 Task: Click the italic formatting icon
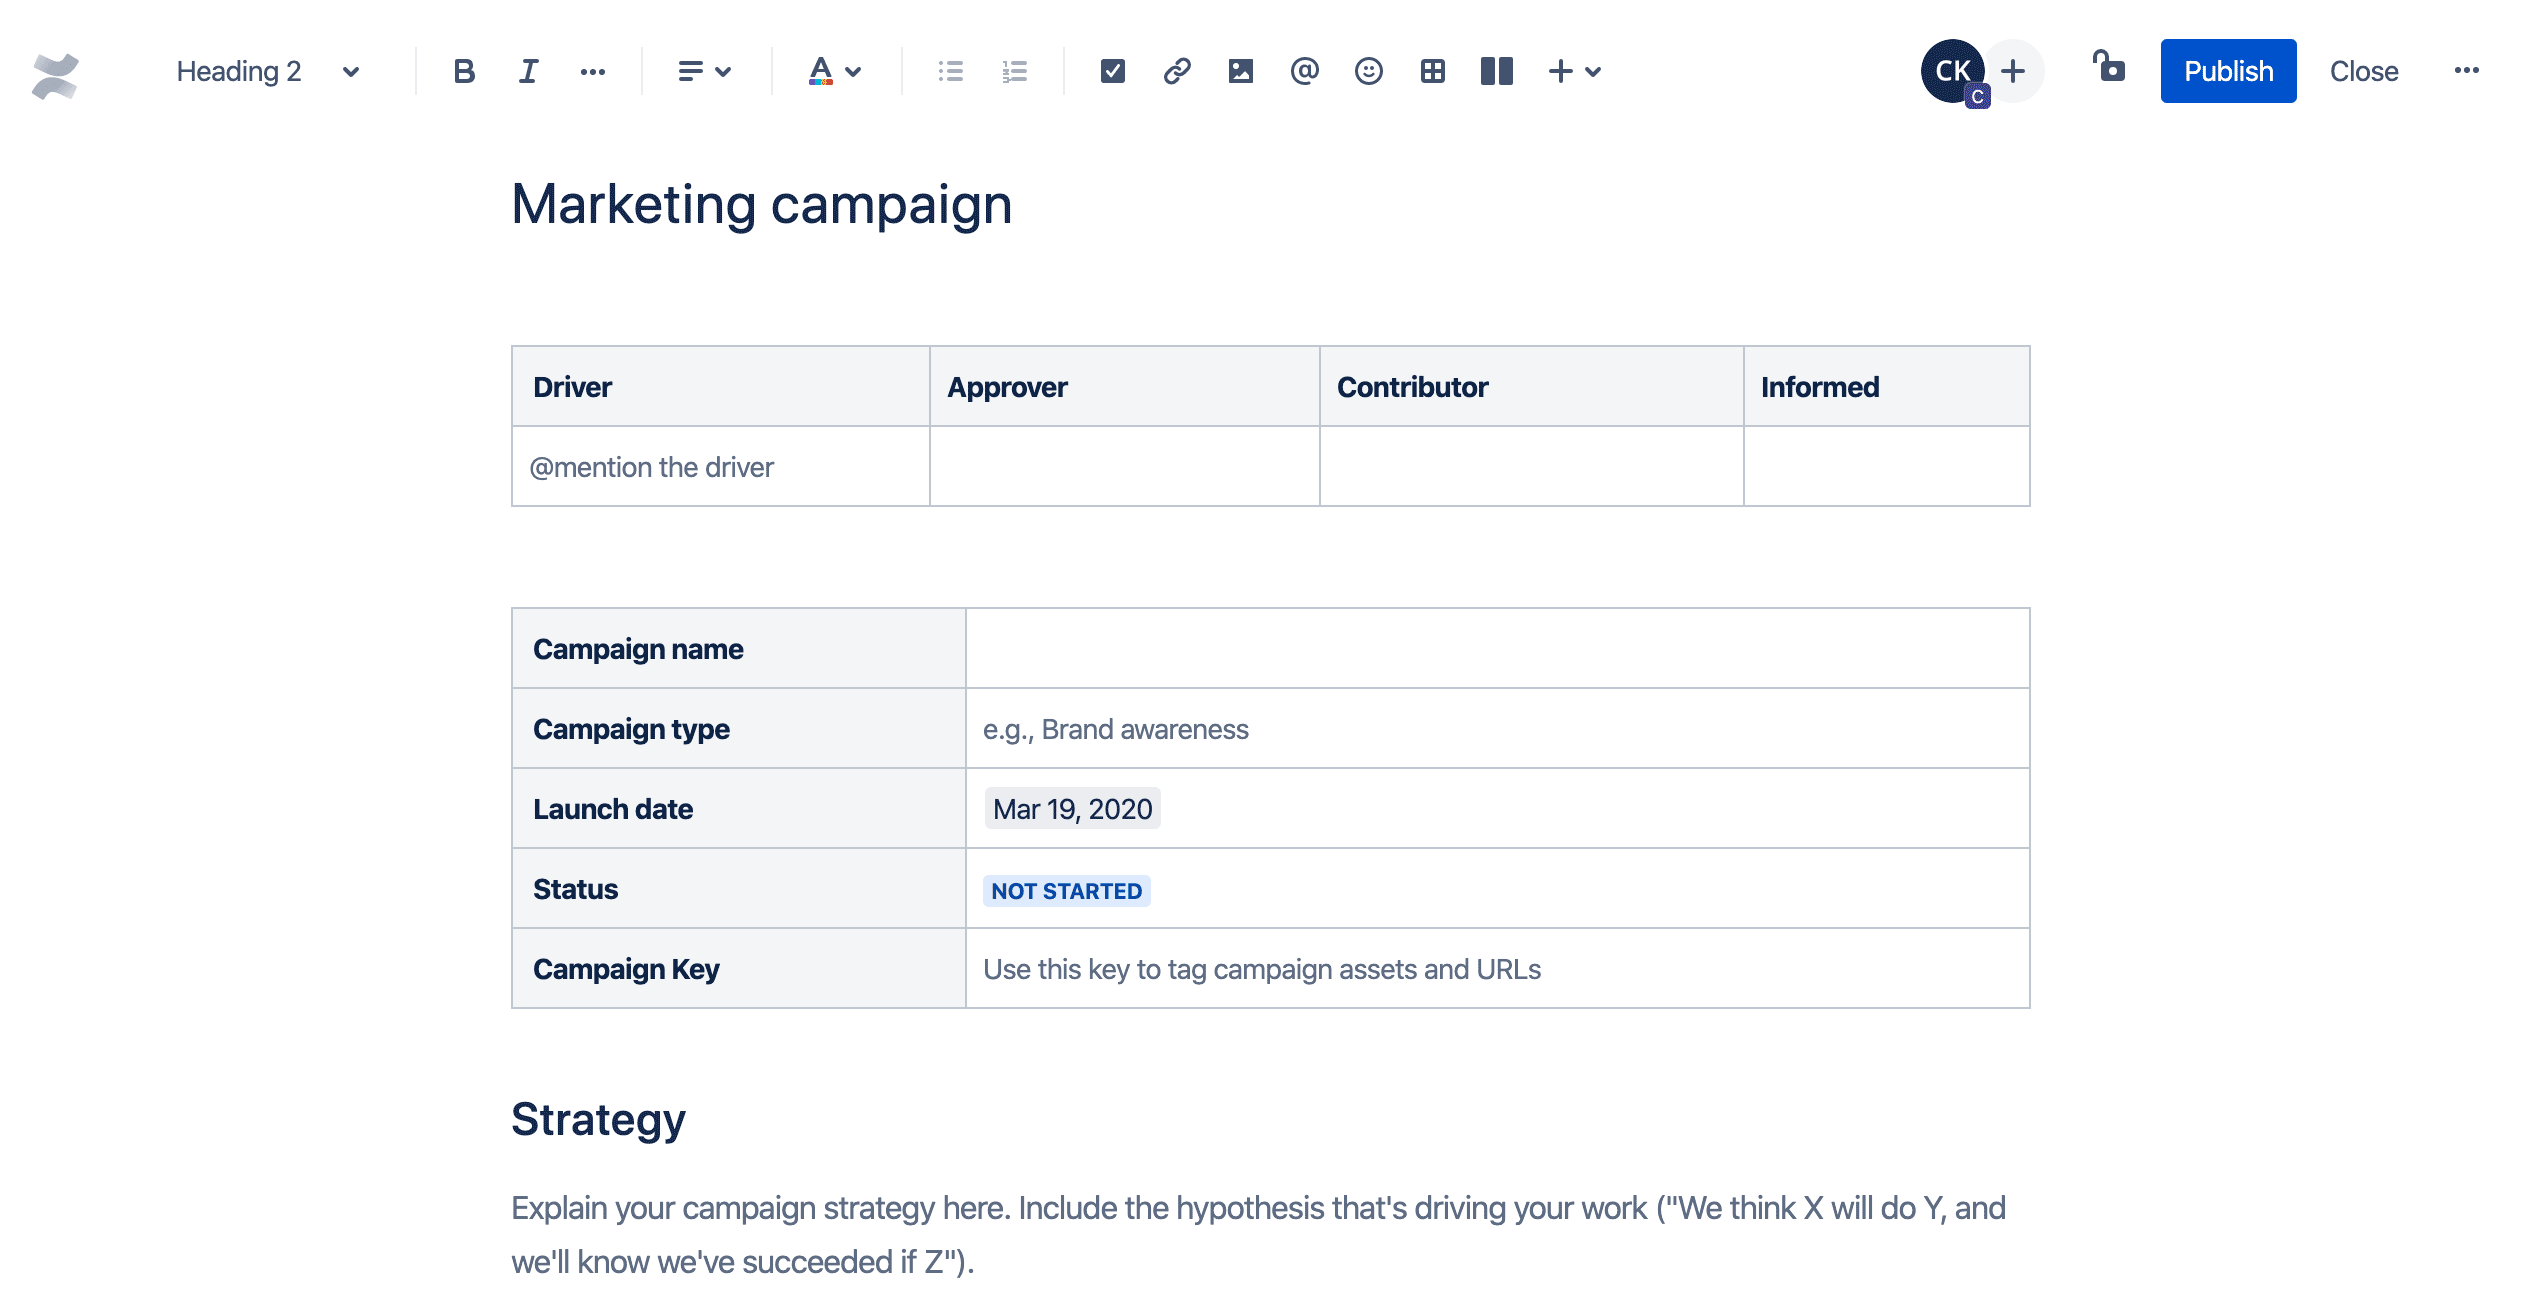526,70
